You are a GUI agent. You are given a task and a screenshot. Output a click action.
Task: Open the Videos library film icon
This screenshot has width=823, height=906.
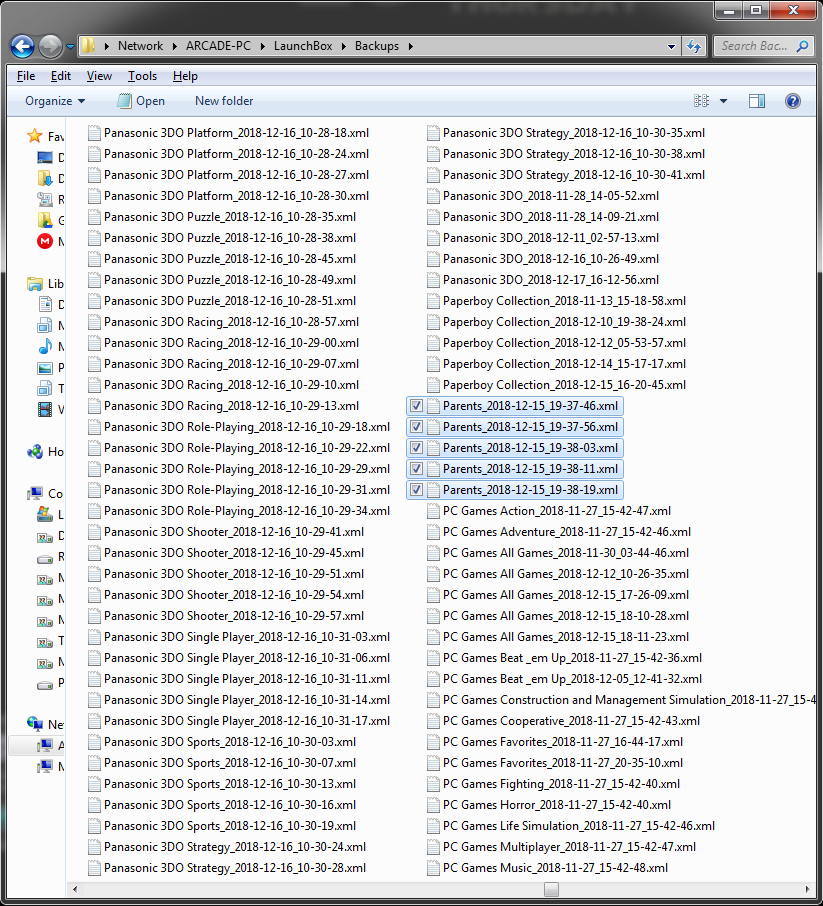[45, 409]
